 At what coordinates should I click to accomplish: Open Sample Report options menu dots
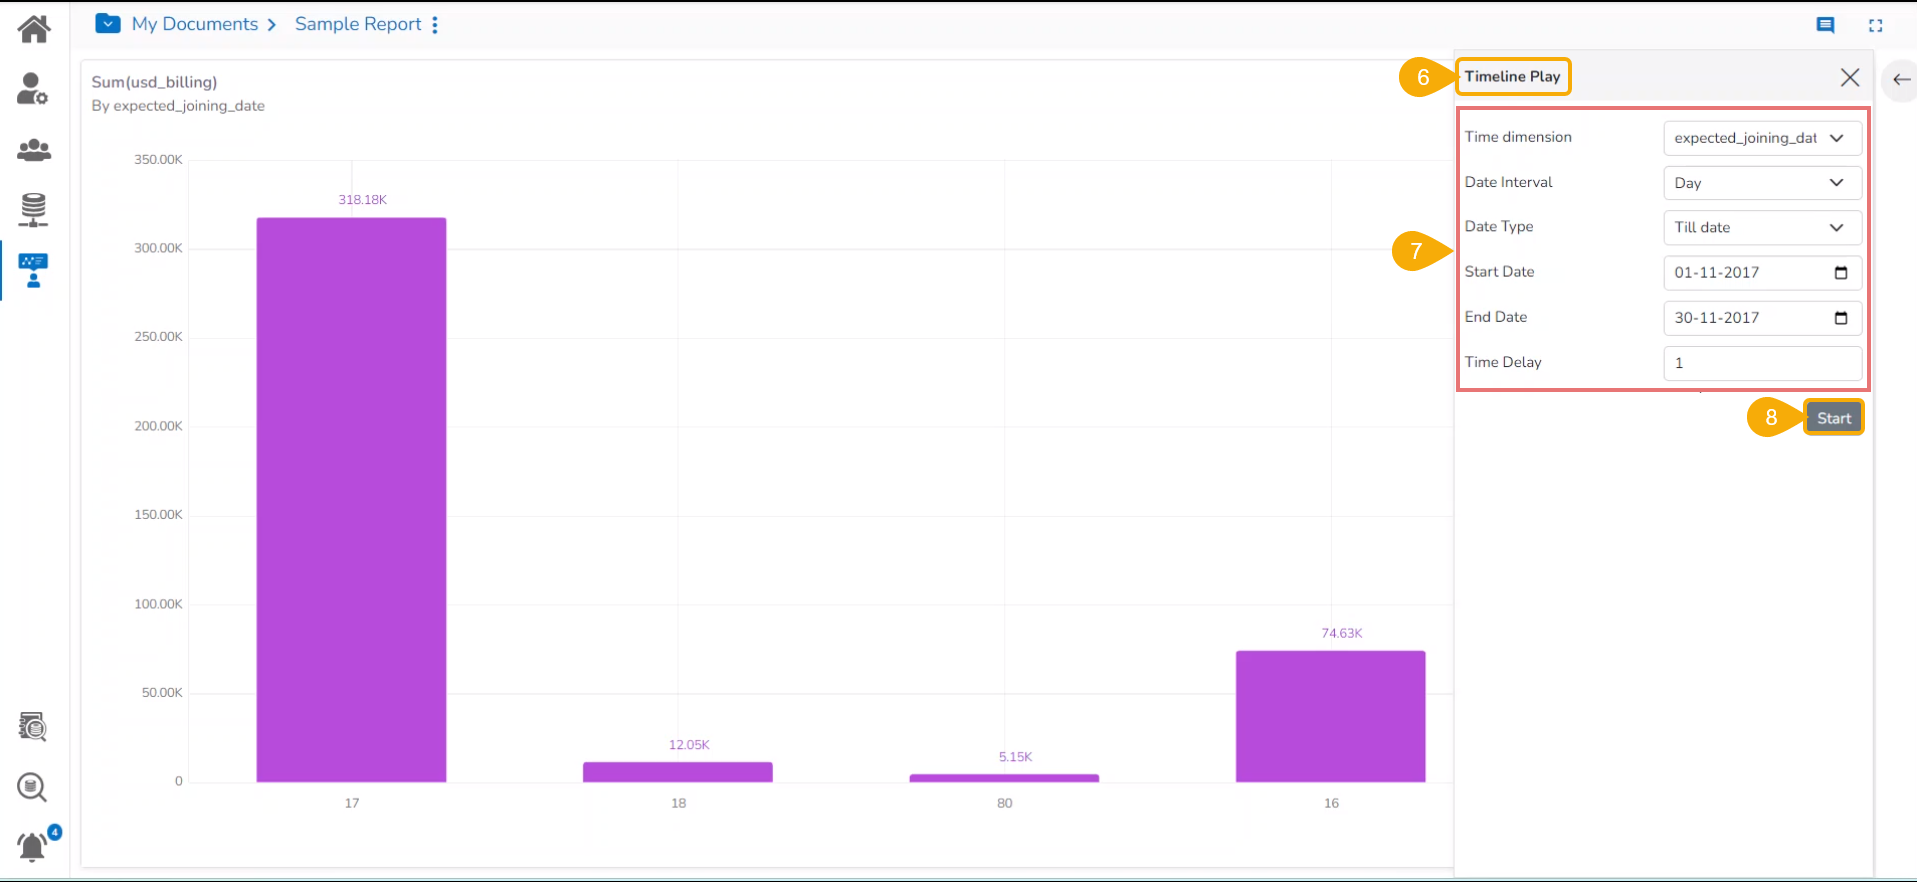click(435, 25)
